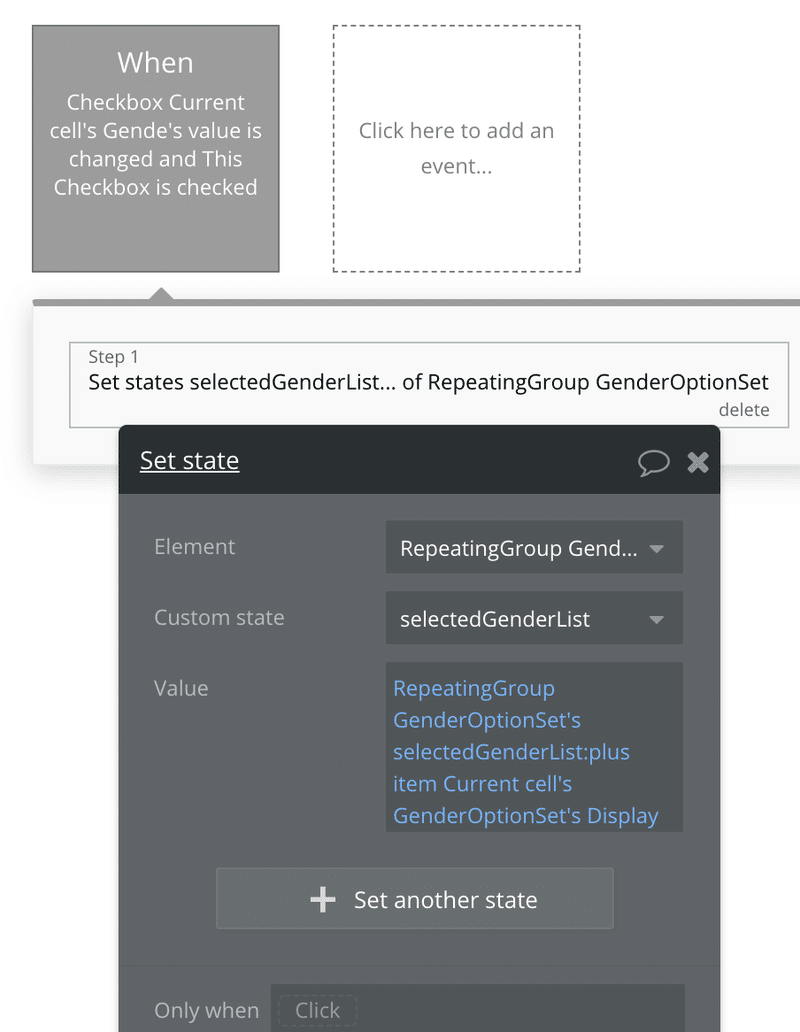
Task: Click here to add an event box
Action: click(457, 149)
